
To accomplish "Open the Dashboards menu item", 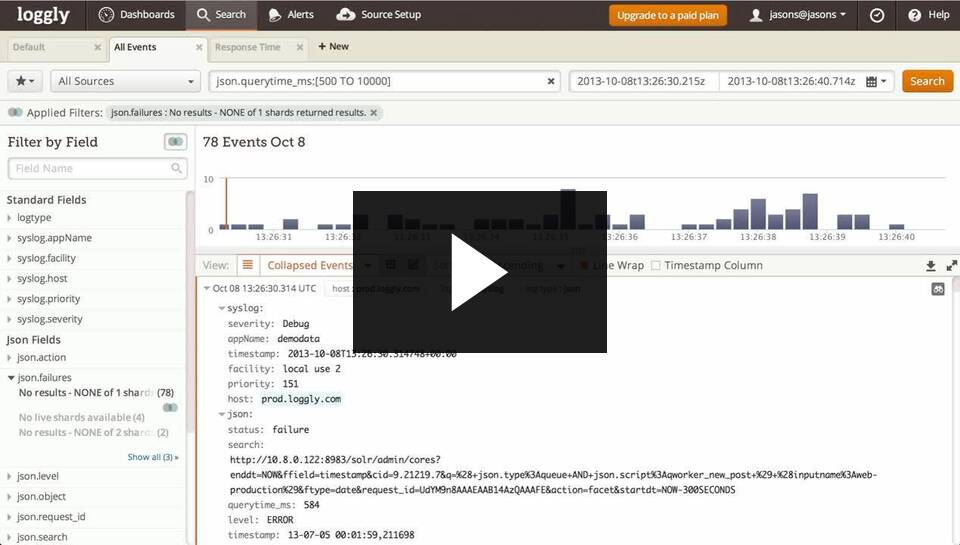I will click(x=137, y=15).
